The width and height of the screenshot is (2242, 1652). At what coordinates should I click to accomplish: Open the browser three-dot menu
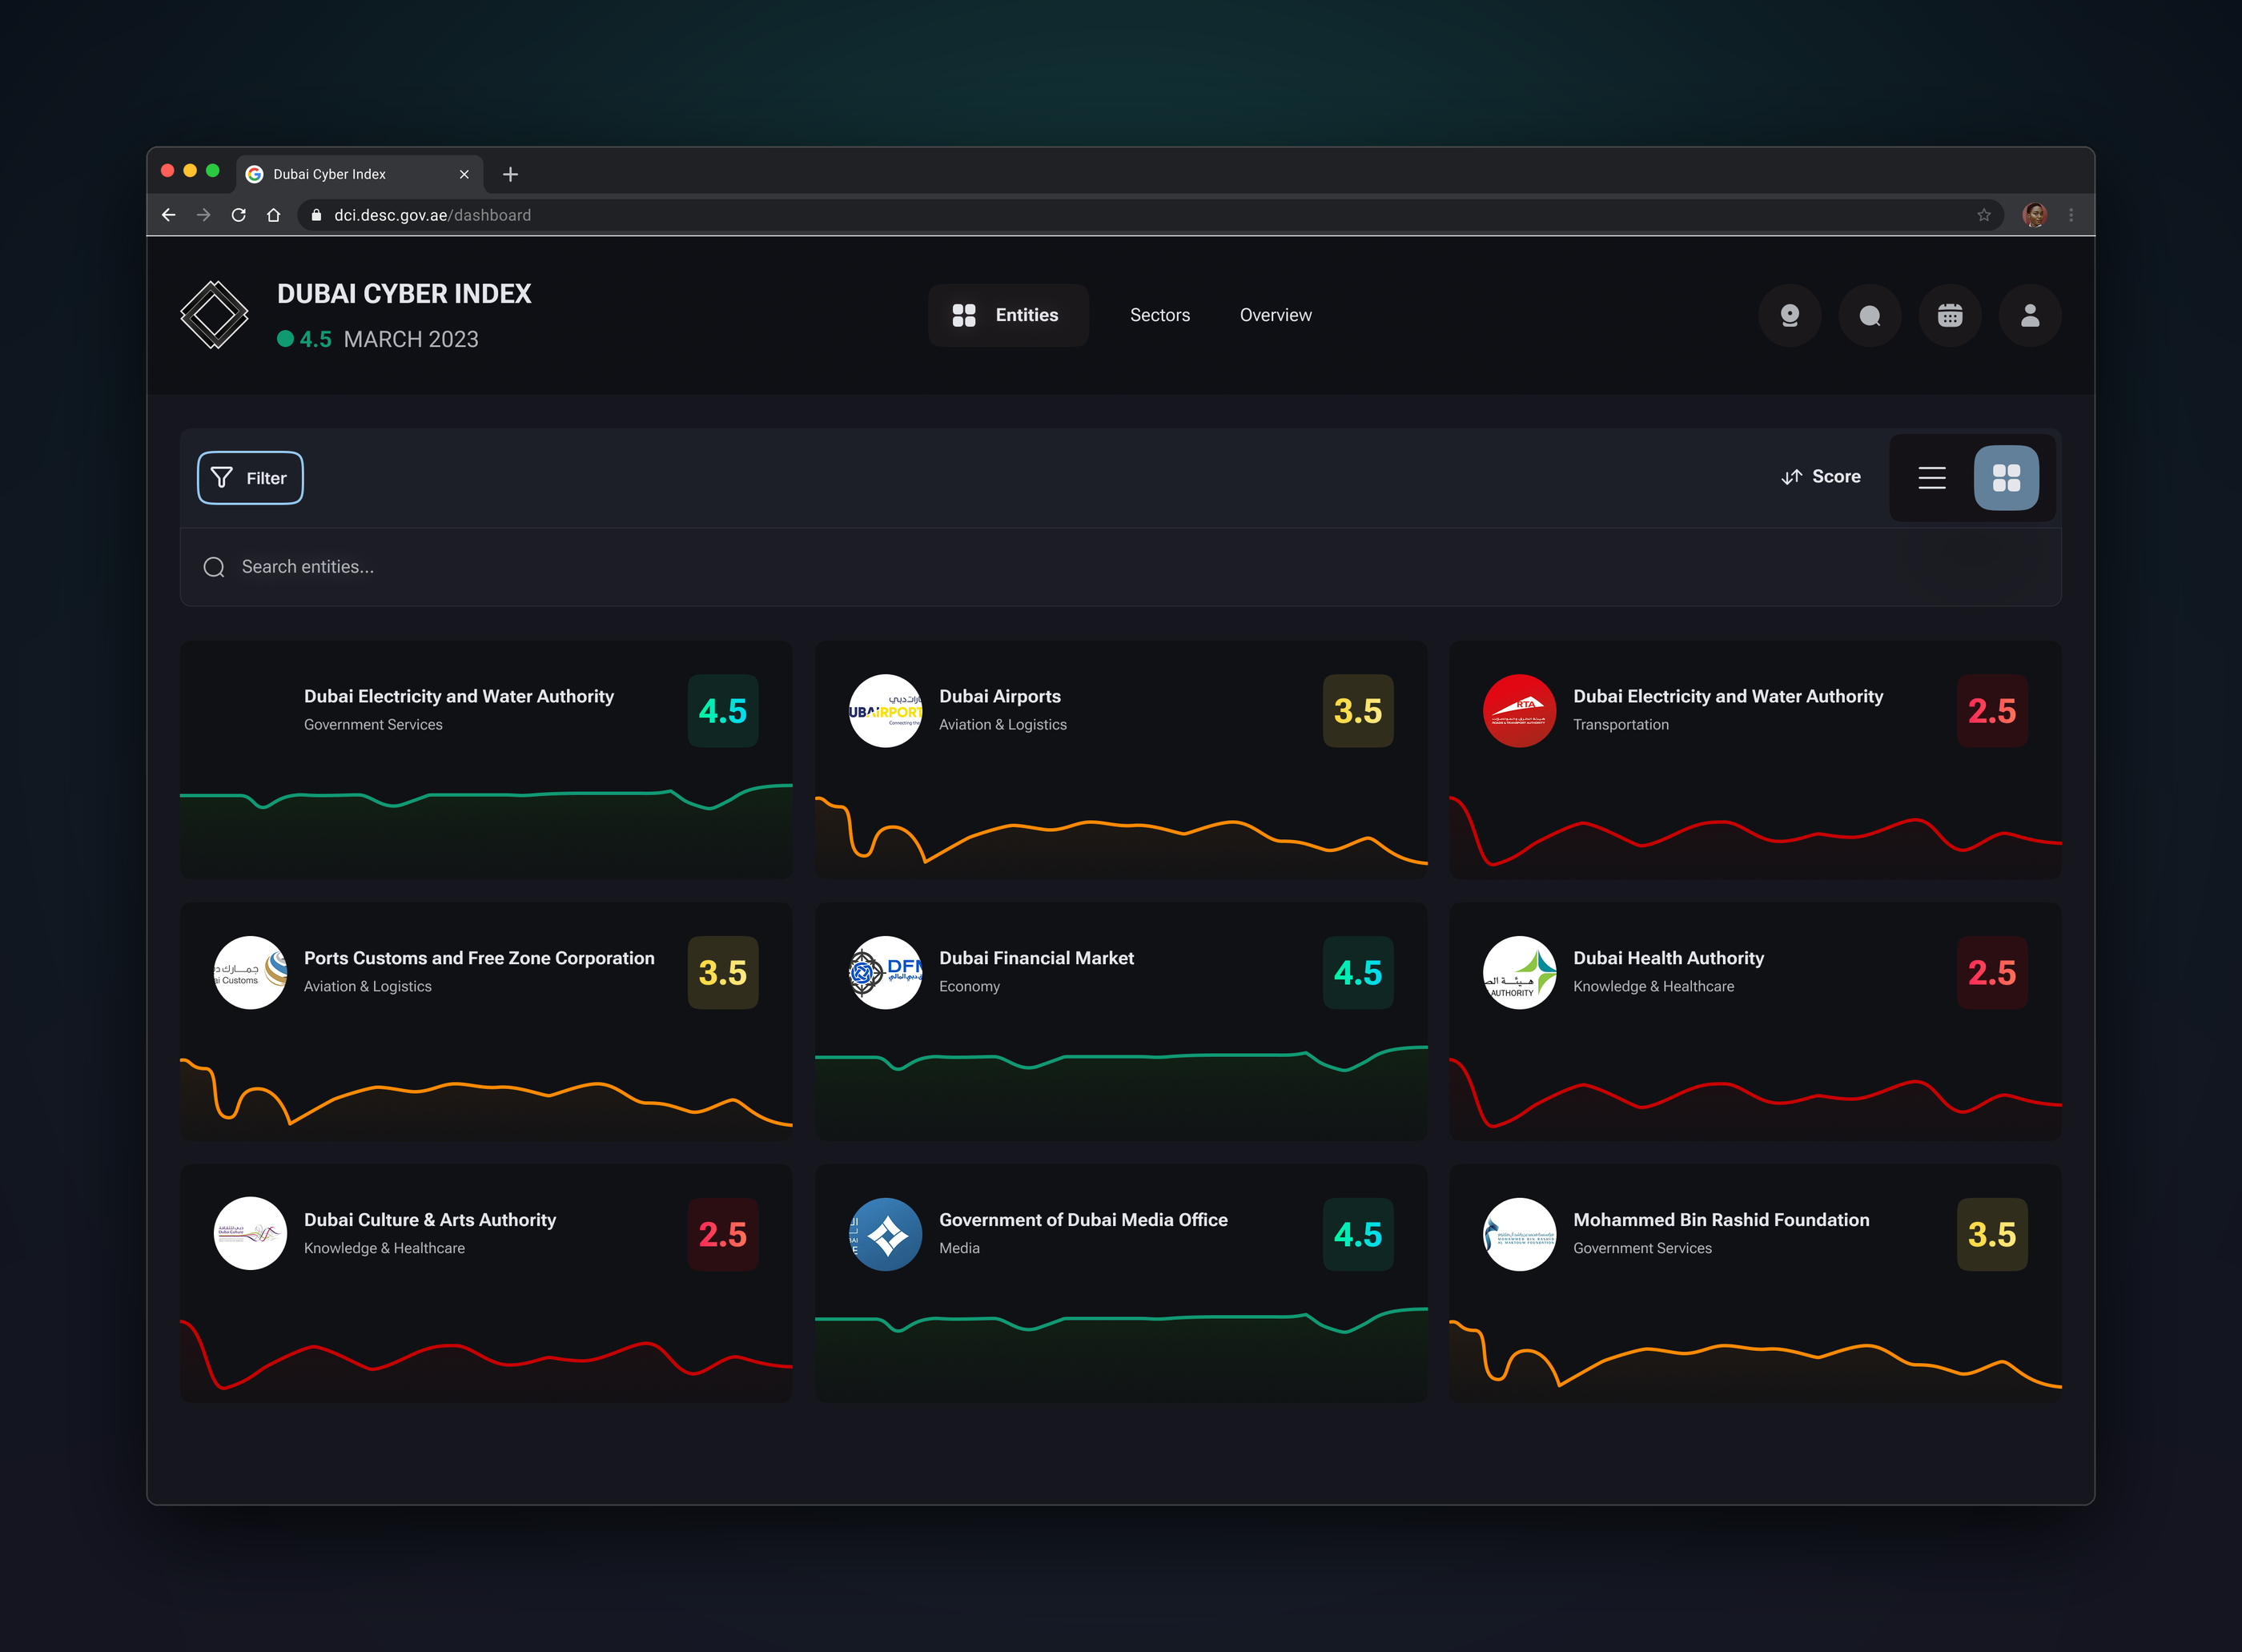coord(2071,215)
